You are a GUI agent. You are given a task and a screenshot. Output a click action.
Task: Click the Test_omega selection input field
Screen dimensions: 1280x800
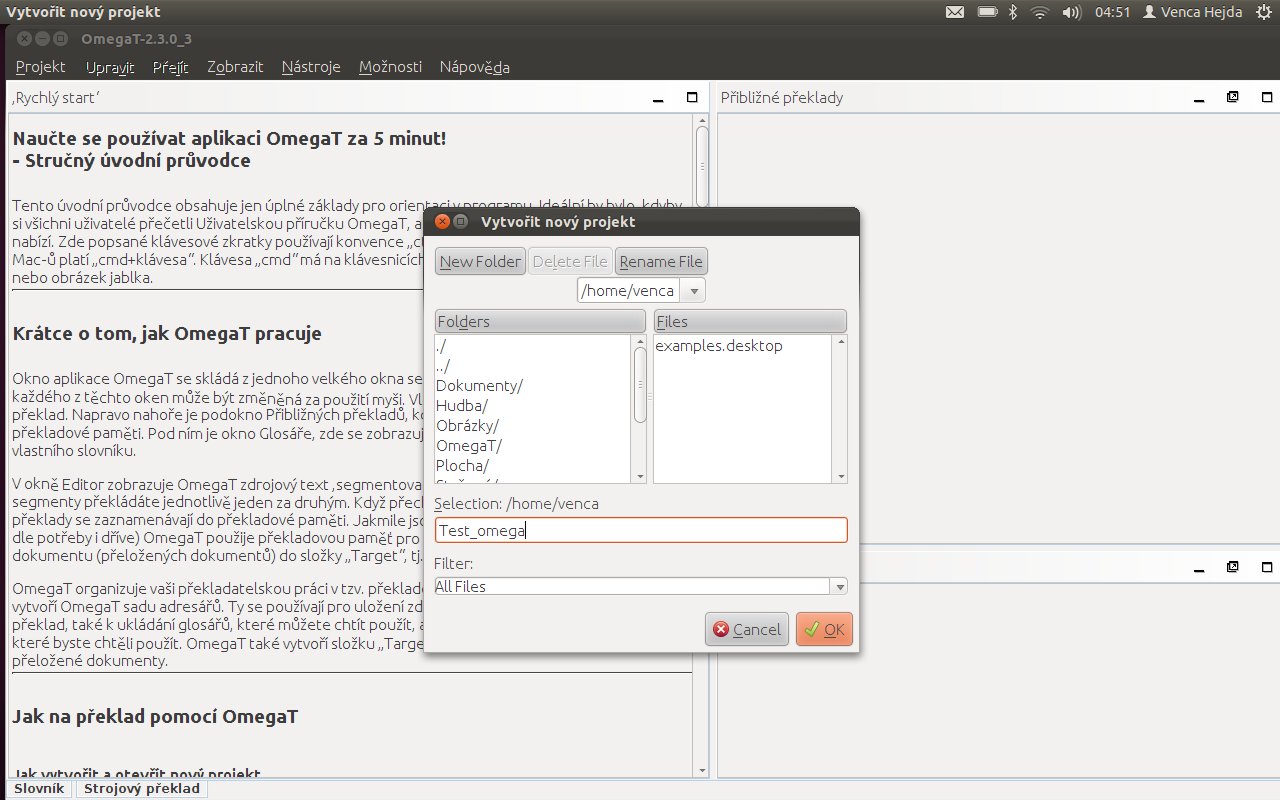point(641,530)
